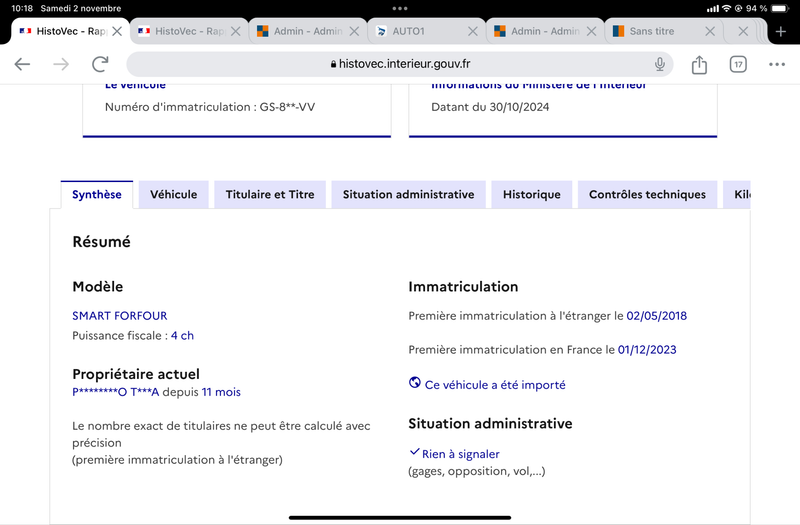Screen dimensions: 800x525
Task: Click the 02/05/2018 foreign registration date
Action: pos(657,316)
